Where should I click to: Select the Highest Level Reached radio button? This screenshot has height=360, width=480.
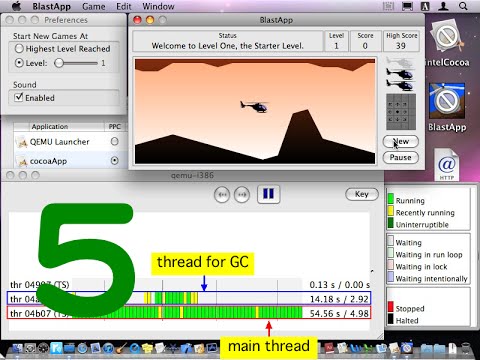tap(19, 49)
